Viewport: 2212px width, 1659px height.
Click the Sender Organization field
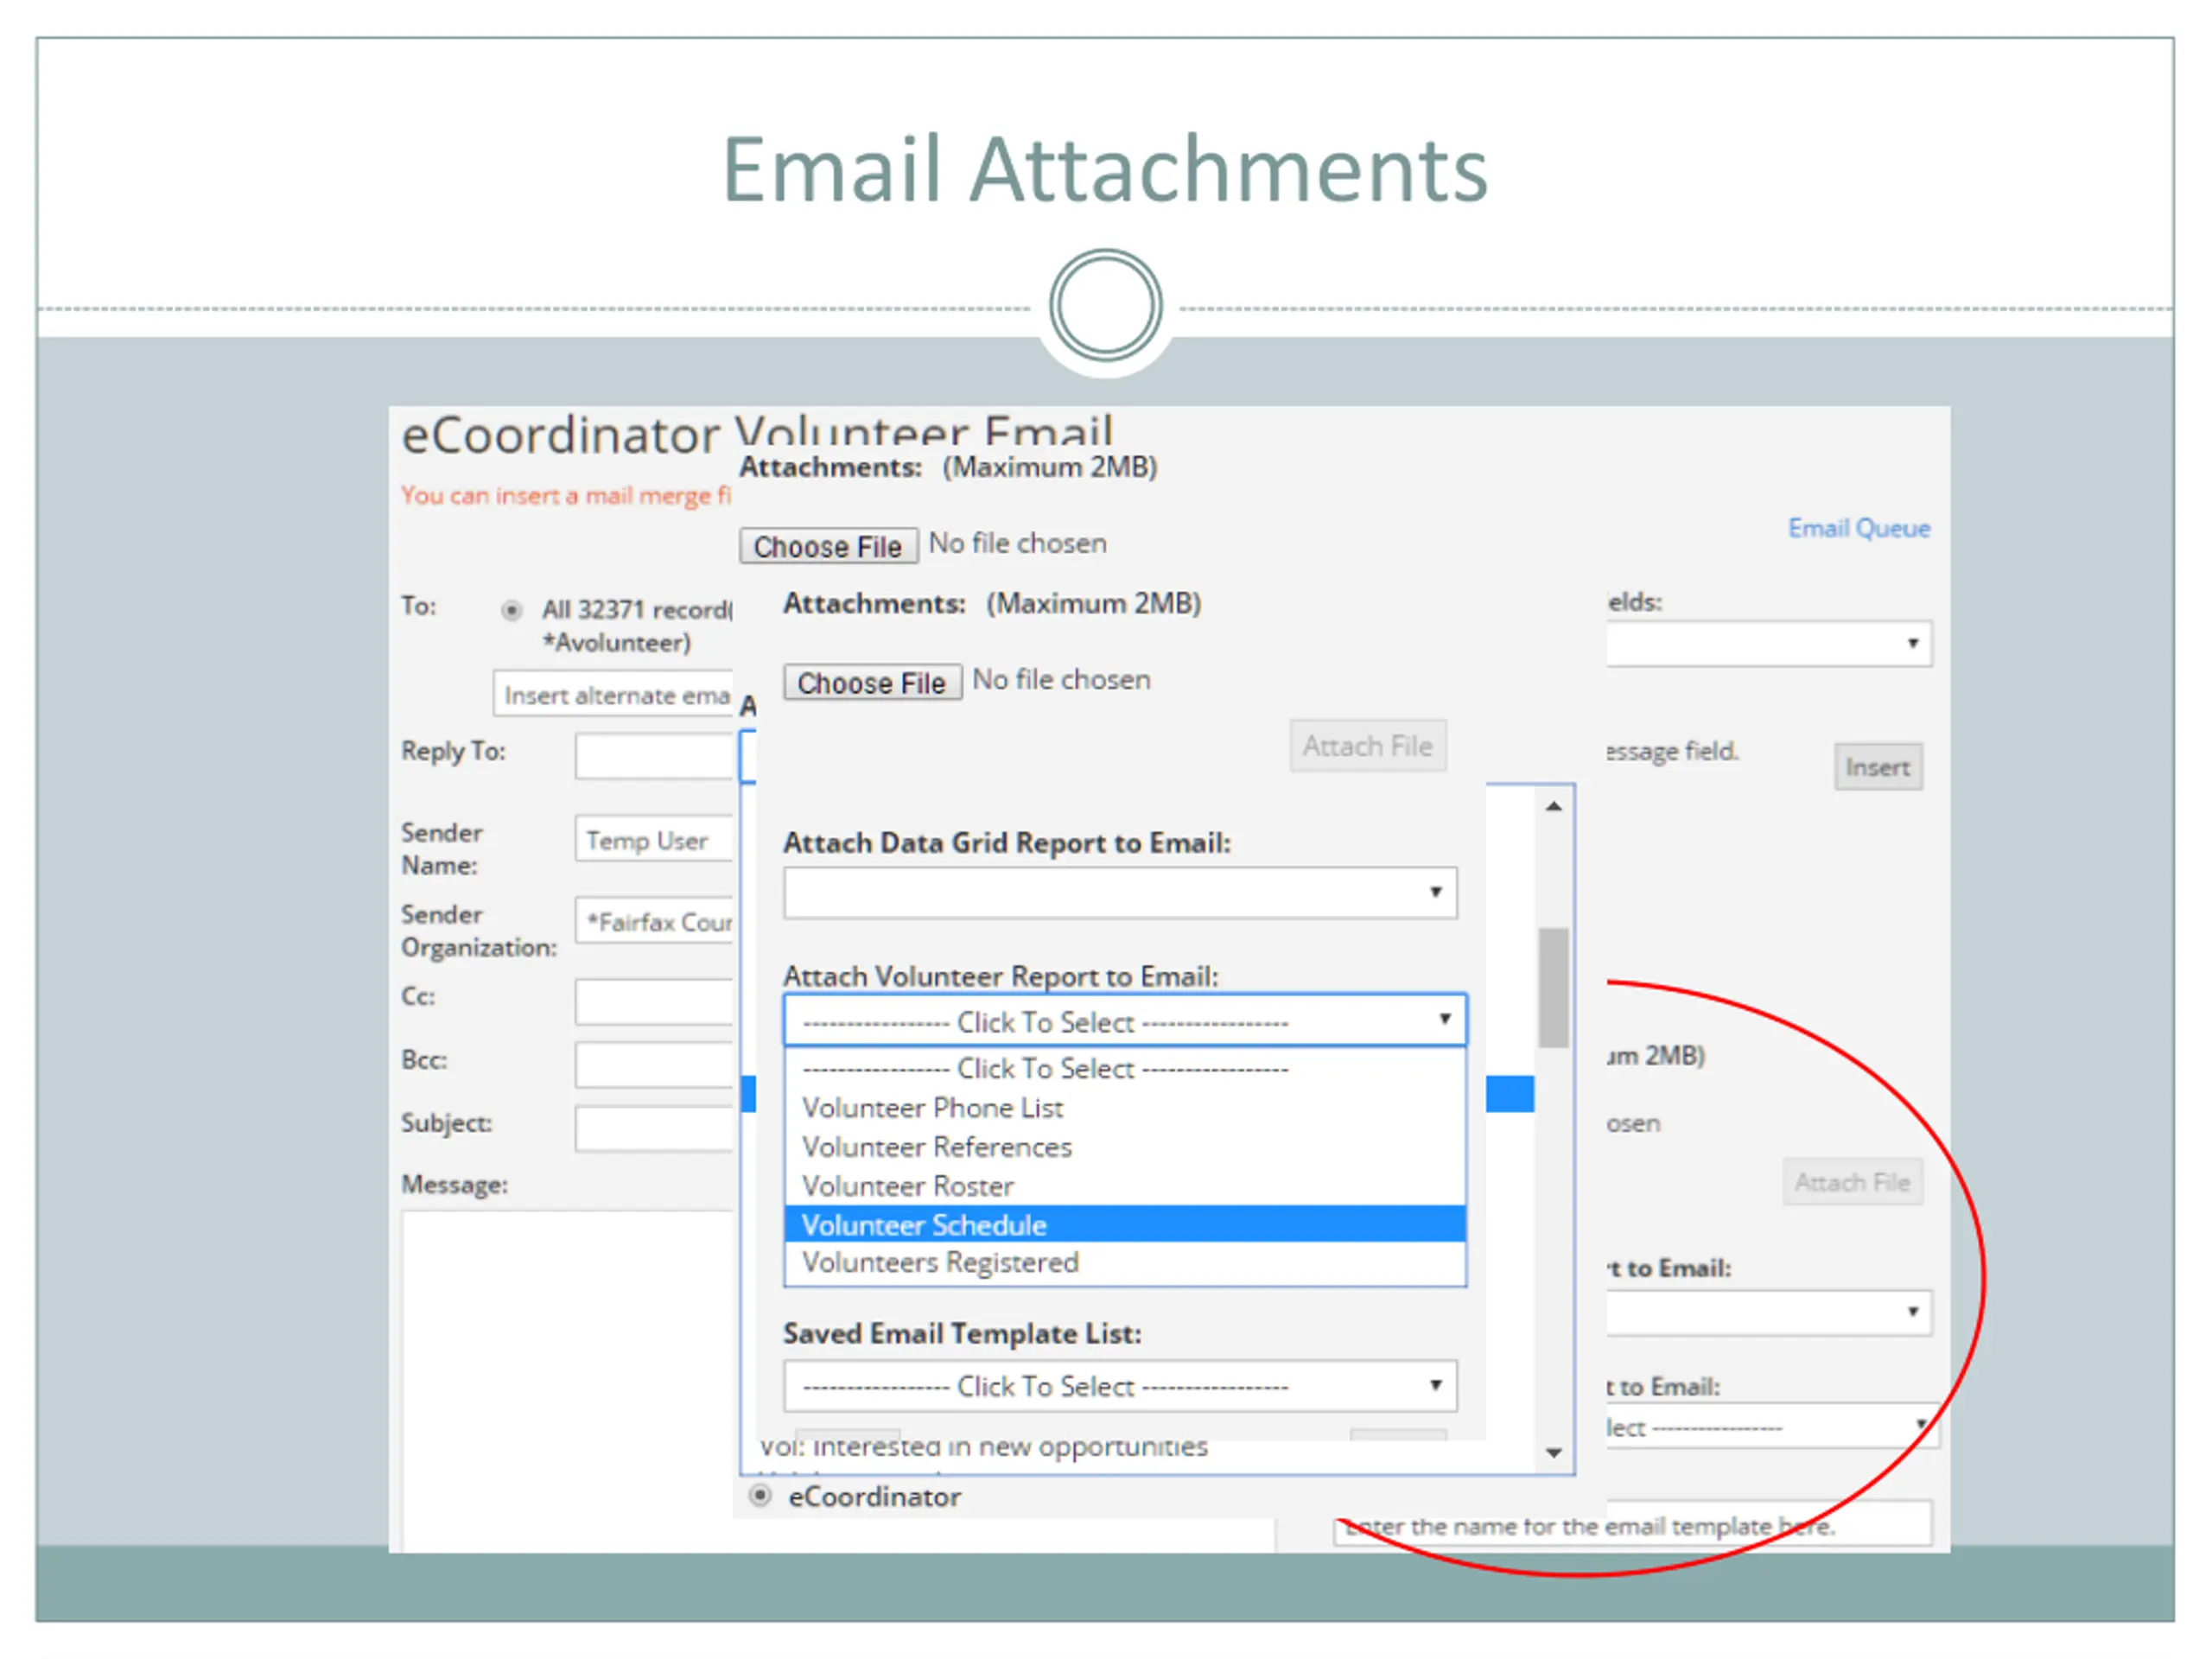click(x=654, y=920)
